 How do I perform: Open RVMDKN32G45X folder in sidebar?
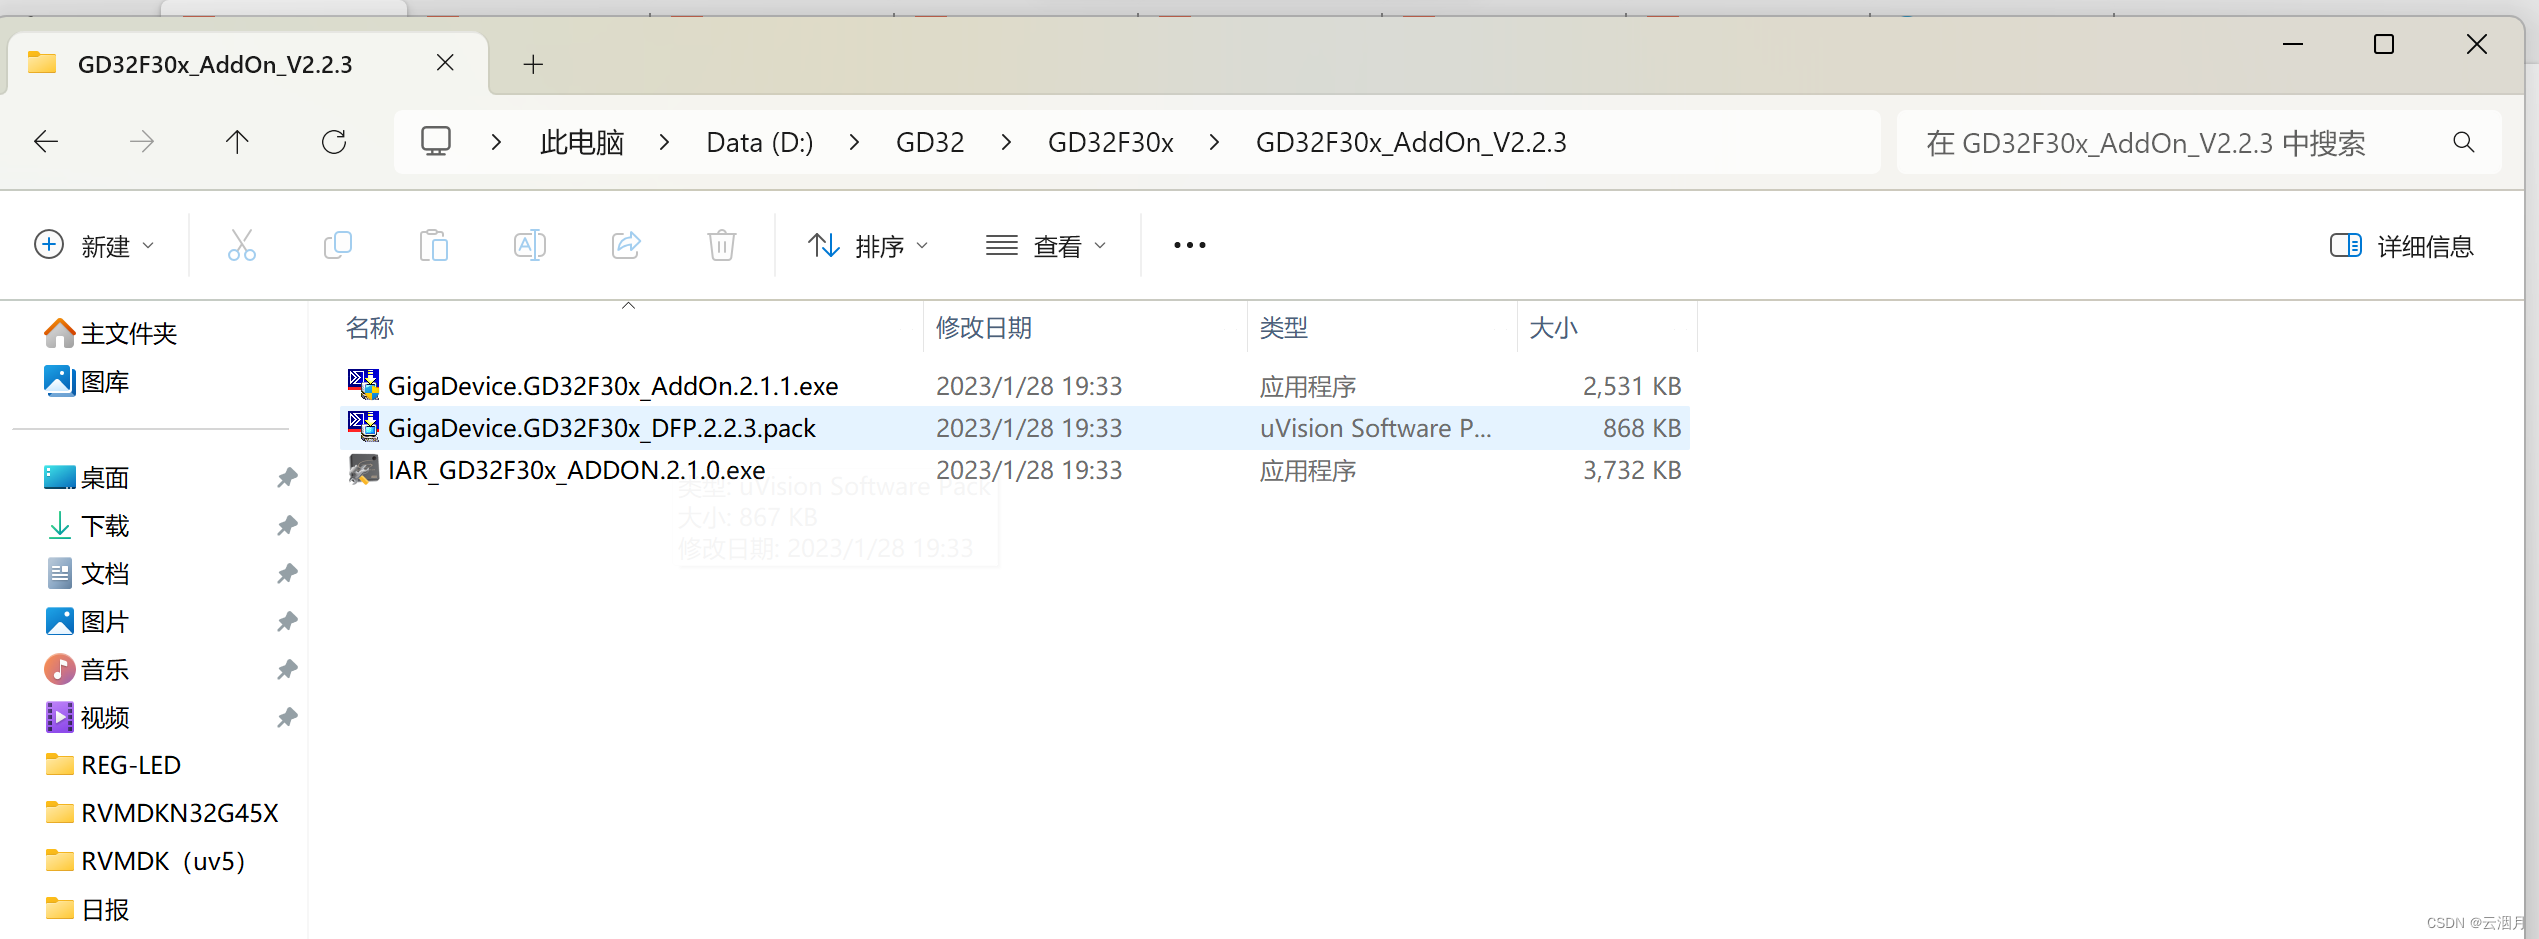coord(162,813)
